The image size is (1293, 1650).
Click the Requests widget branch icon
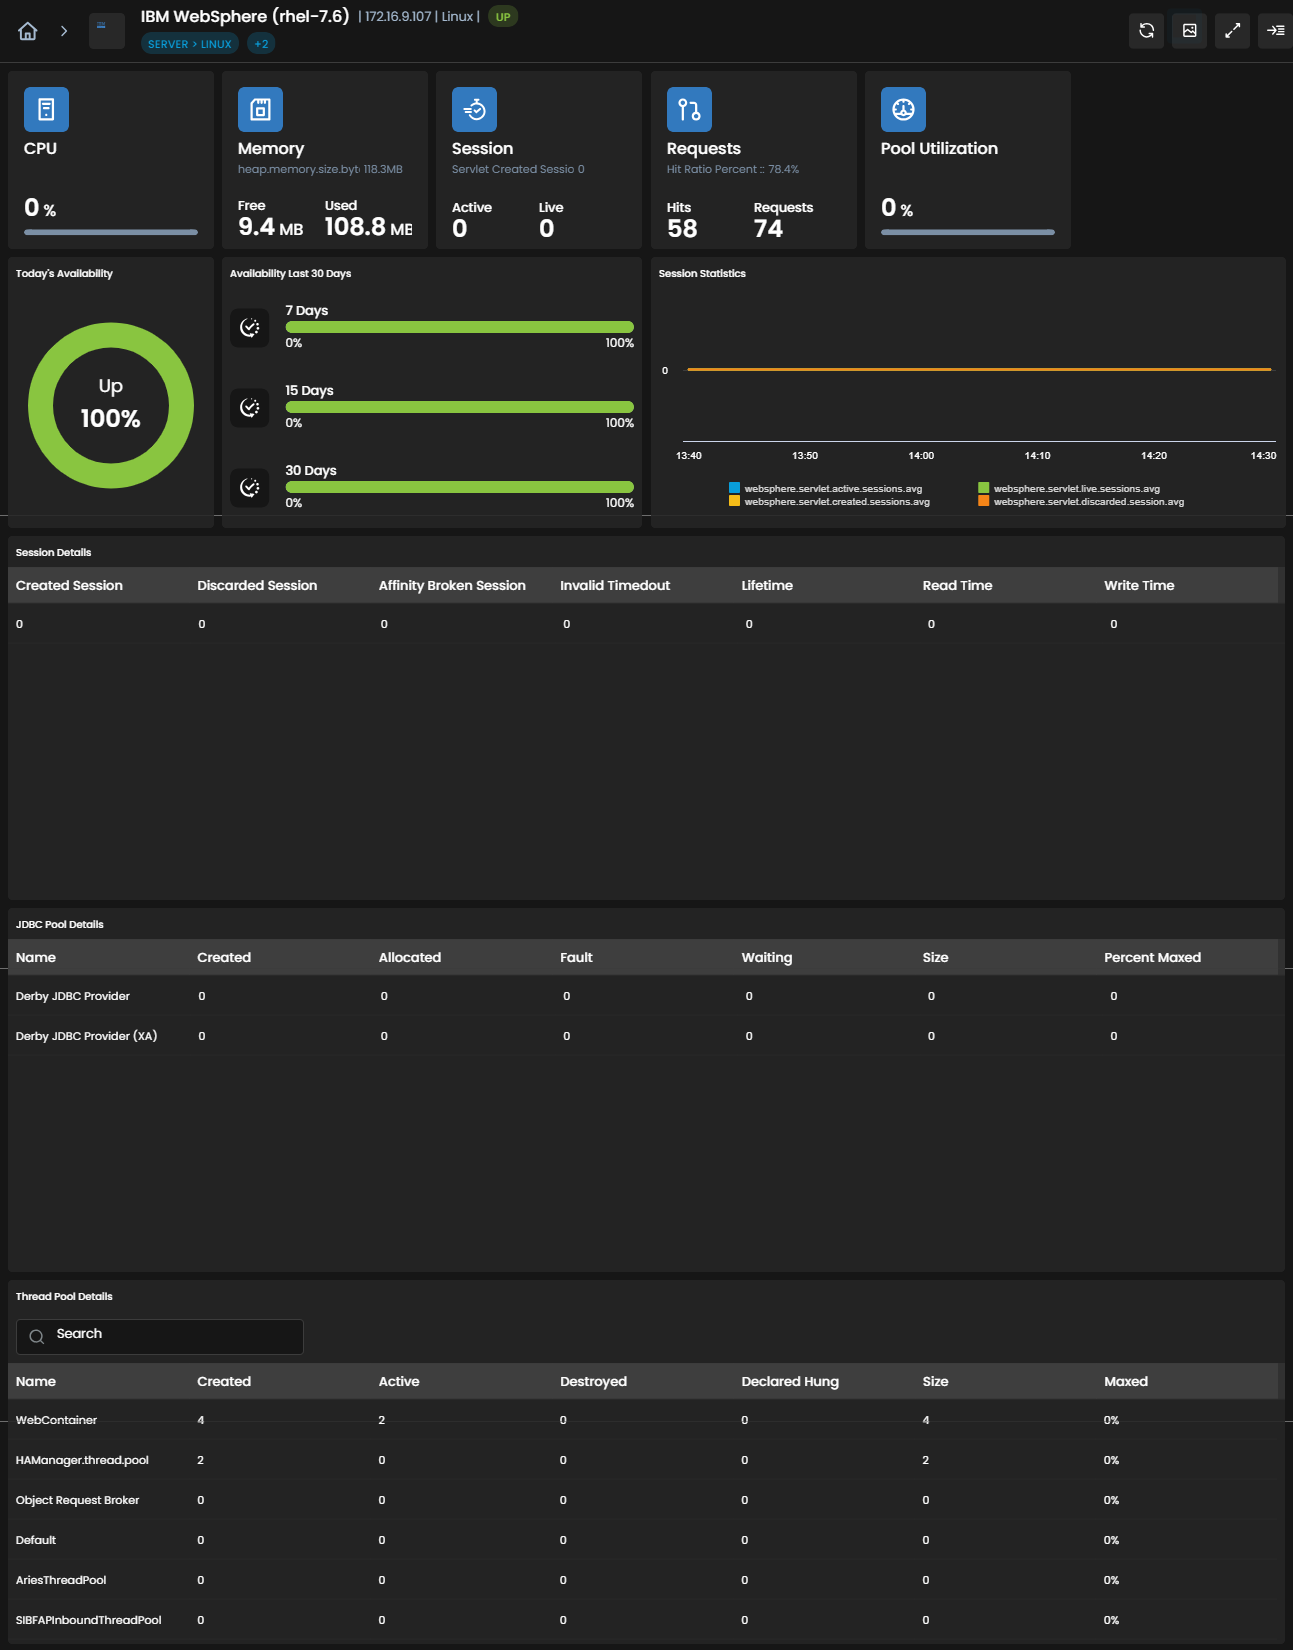tap(689, 109)
